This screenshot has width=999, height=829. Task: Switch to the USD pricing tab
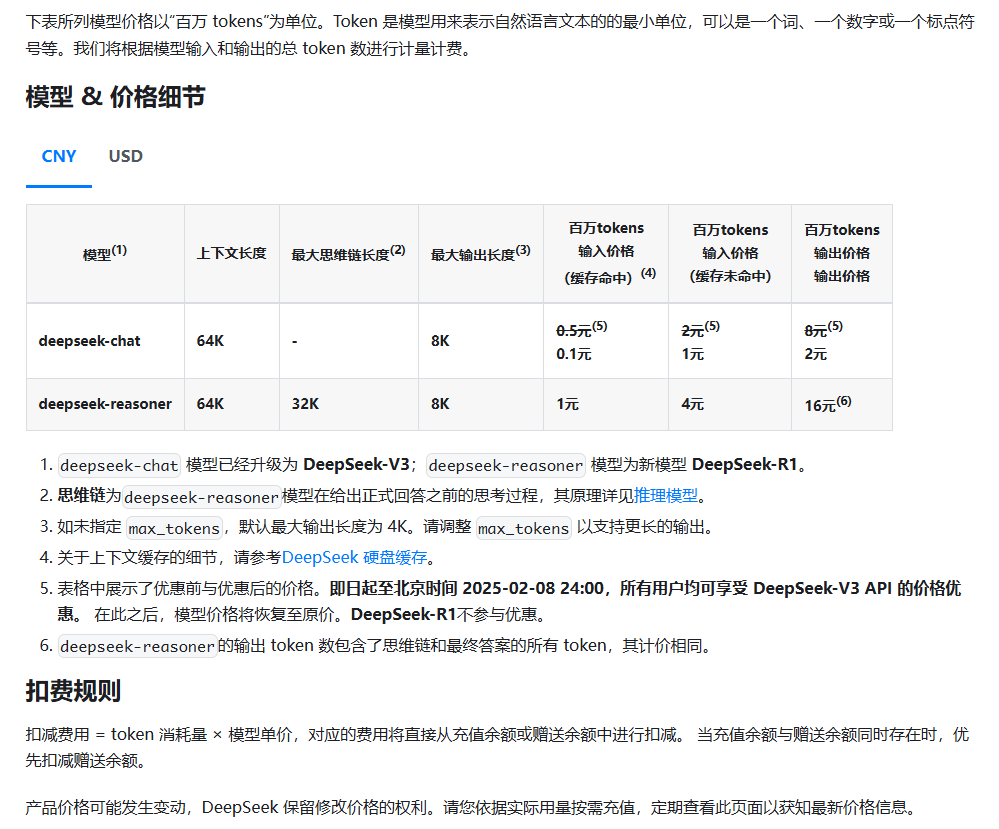126,156
